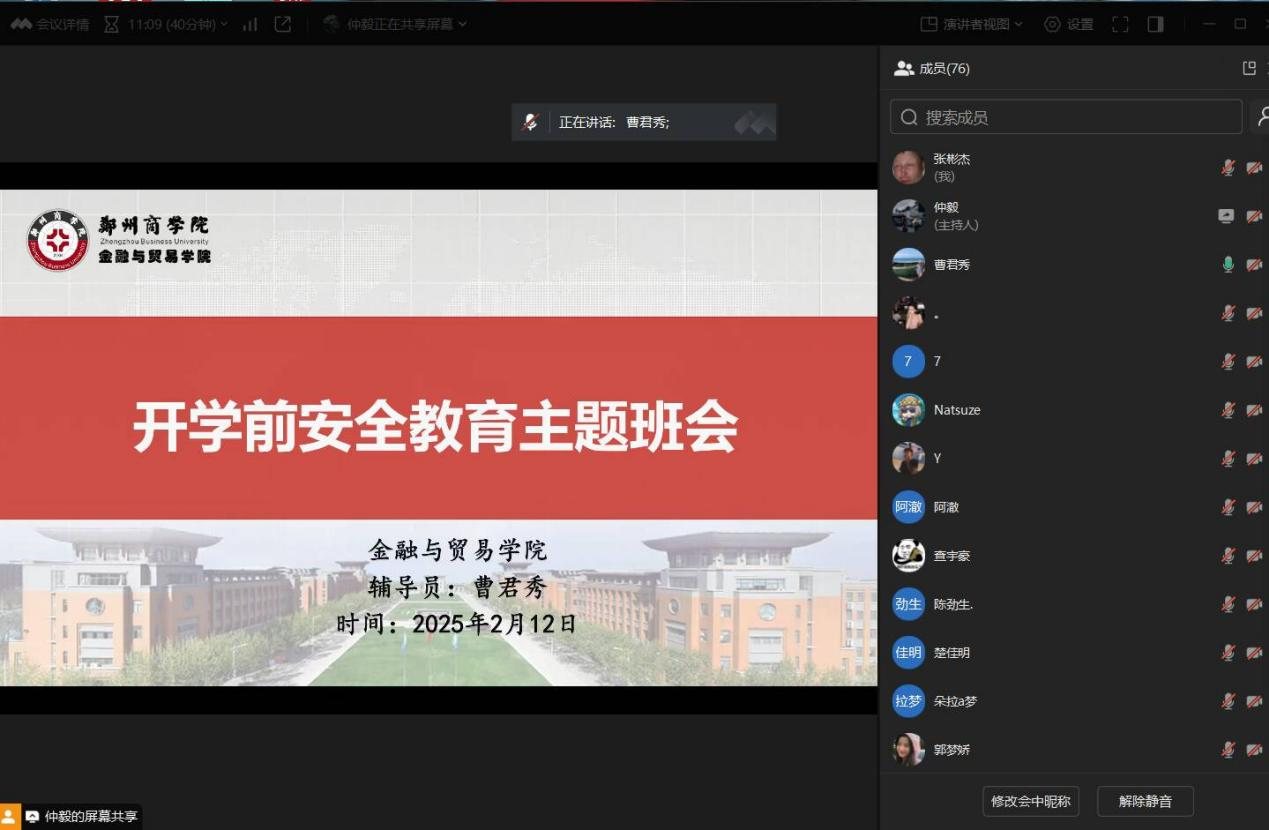1269x830 pixels.
Task: Toggle the sidebar panel layout icon
Action: point(1155,24)
